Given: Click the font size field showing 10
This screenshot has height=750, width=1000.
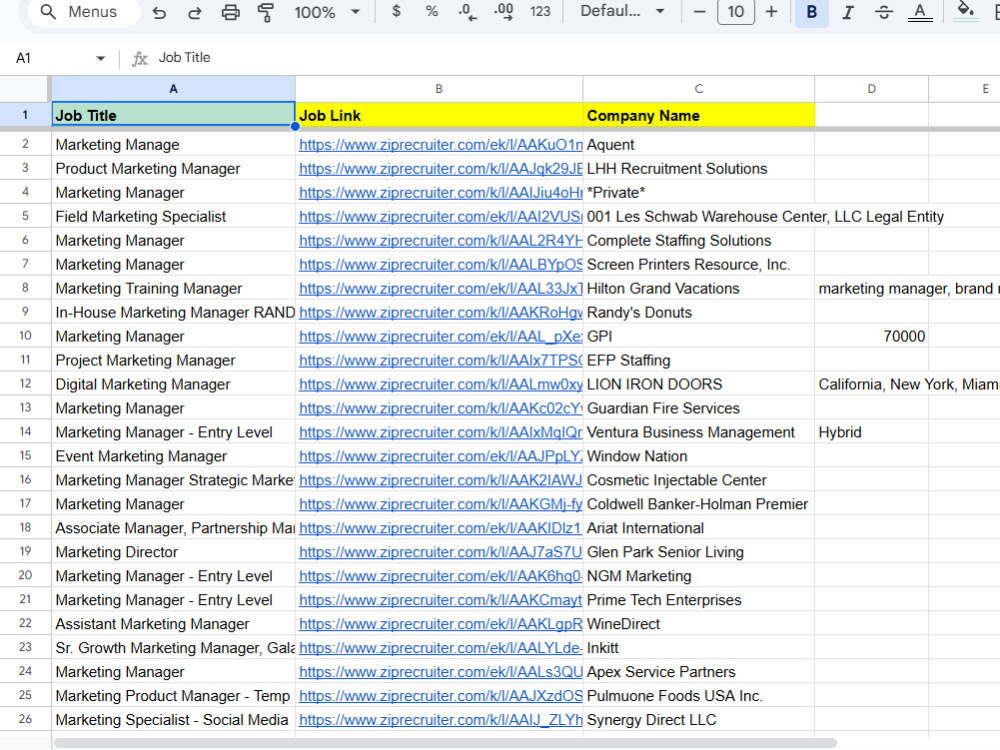Looking at the screenshot, I should (736, 11).
